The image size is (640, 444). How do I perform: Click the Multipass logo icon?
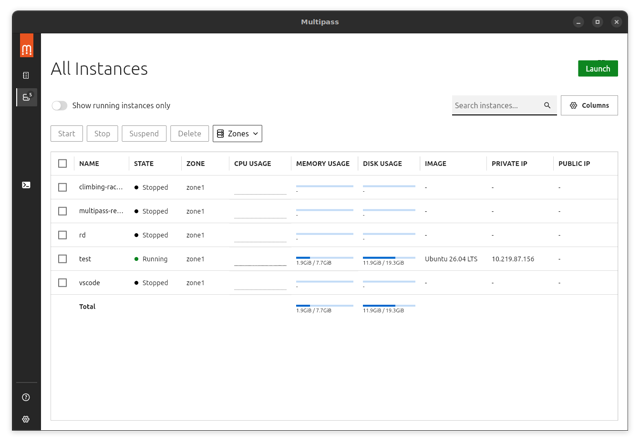[27, 46]
